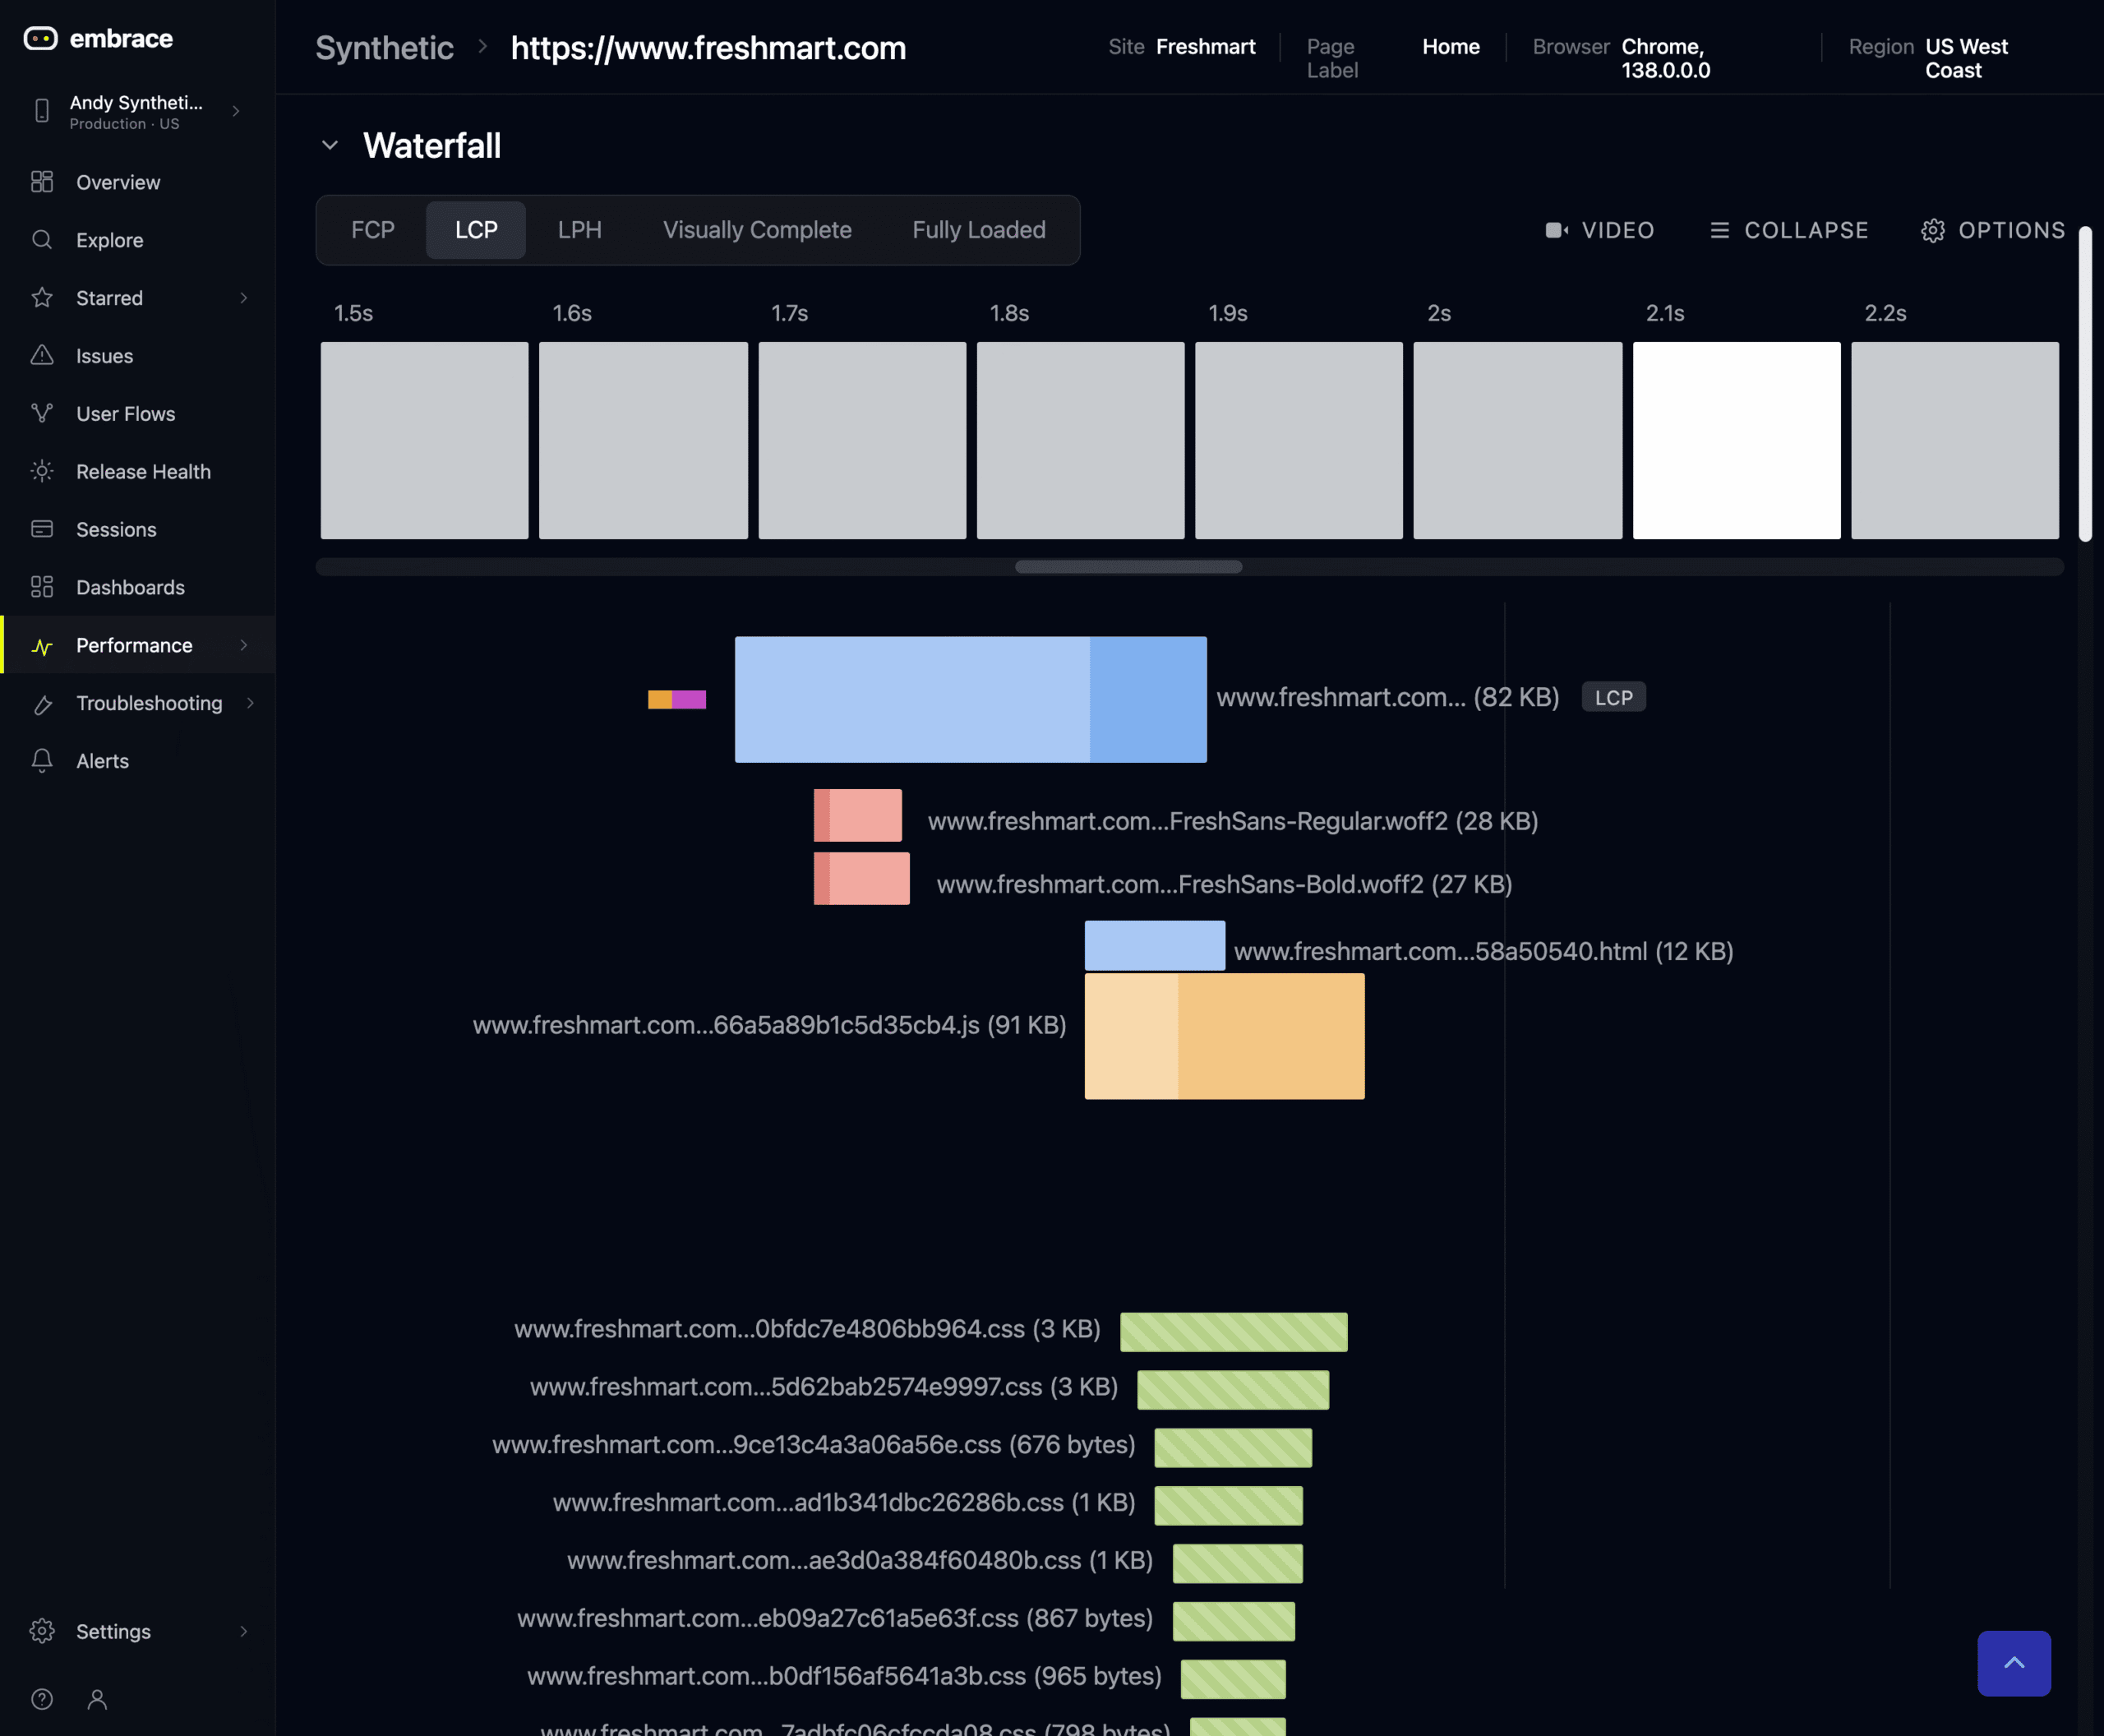The image size is (2104, 1736).
Task: Click the 58a50540.html request bar
Action: (1155, 945)
